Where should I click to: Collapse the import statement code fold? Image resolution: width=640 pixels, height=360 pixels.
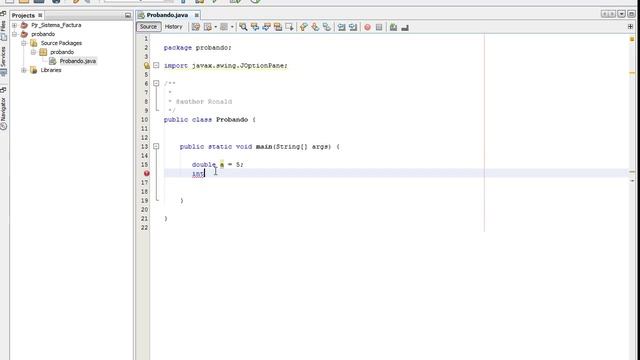point(156,65)
